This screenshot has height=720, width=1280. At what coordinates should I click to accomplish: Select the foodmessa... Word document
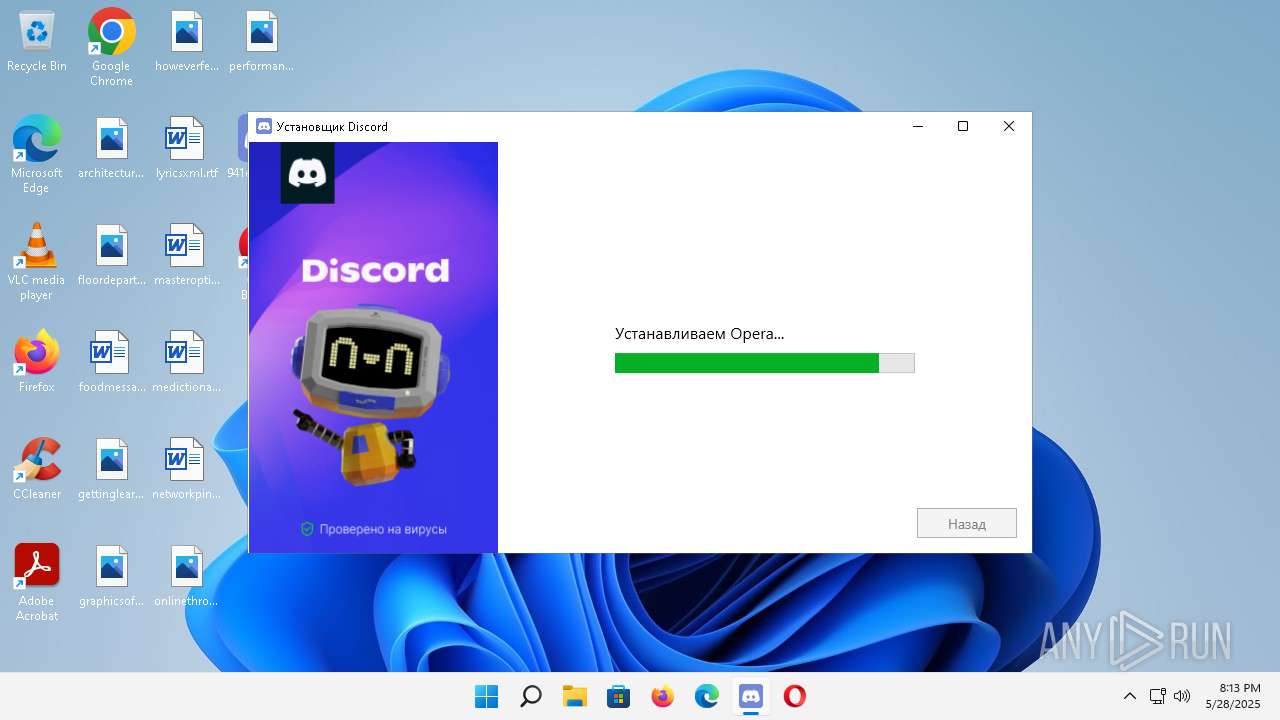coord(111,362)
